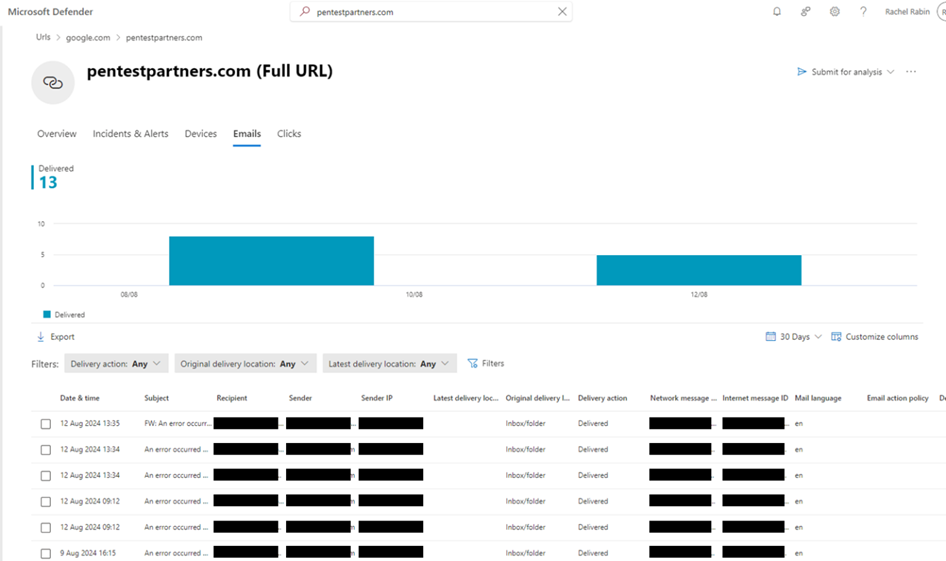Click the Delivered bar around 12/08
This screenshot has height=561, width=946.
pyautogui.click(x=699, y=270)
